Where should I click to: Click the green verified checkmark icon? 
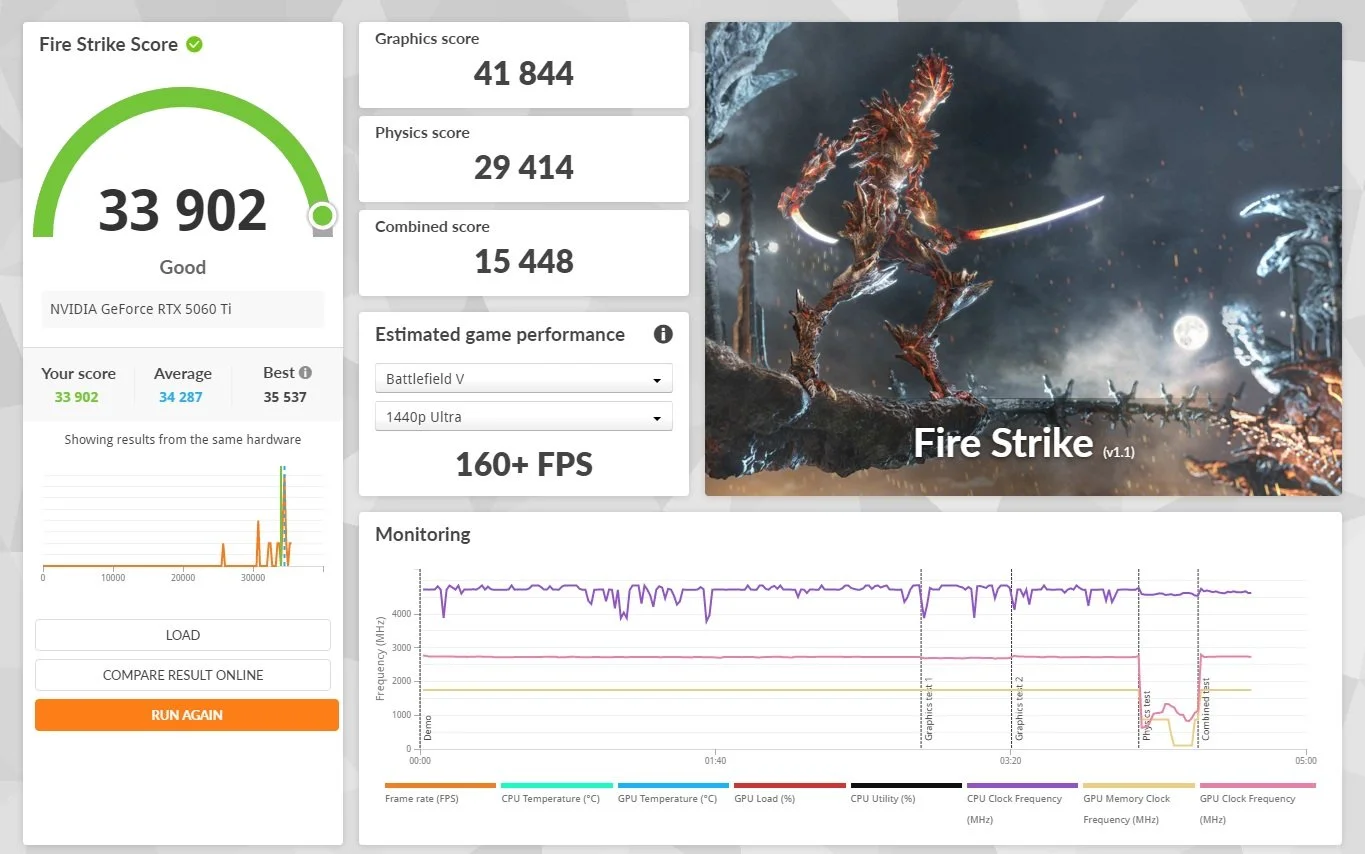point(194,44)
